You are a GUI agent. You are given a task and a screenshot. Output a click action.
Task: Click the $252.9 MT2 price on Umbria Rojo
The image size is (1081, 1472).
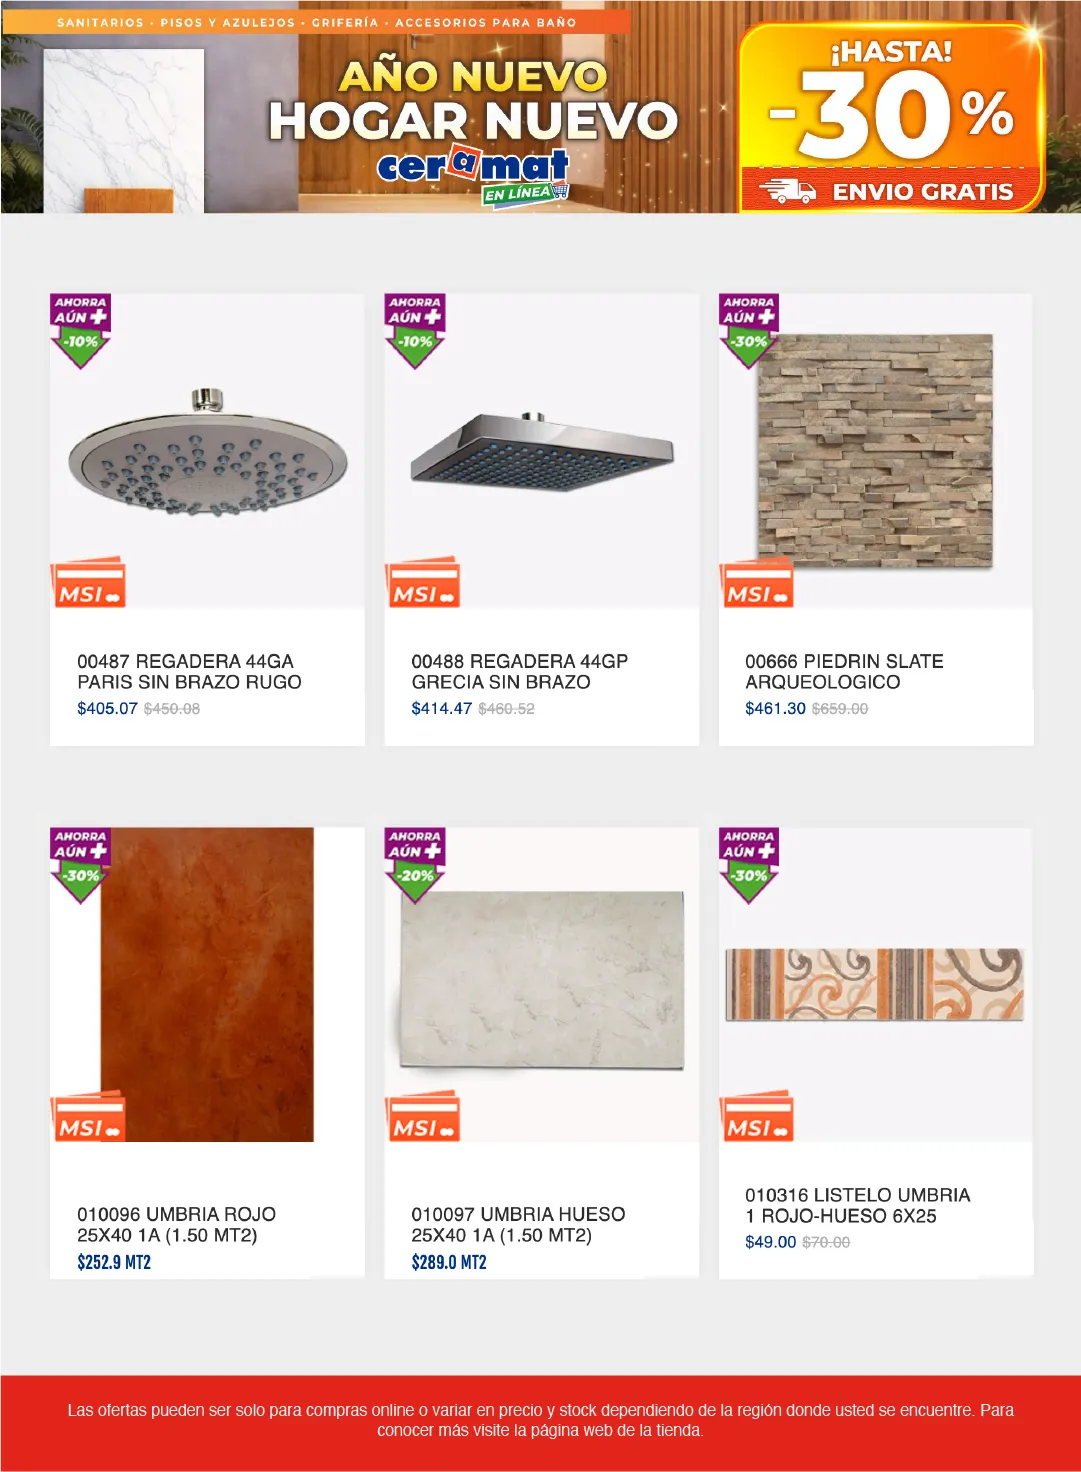(114, 1262)
